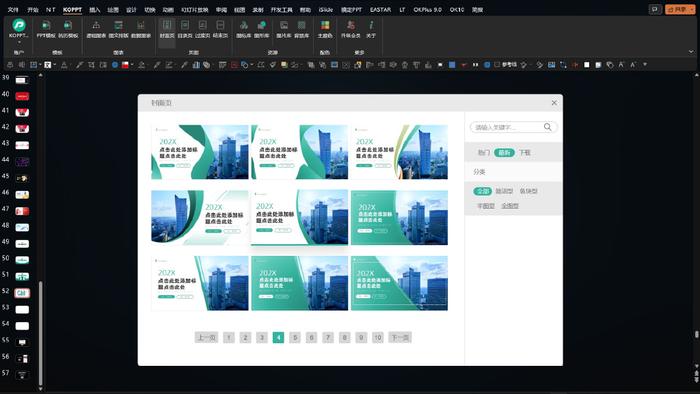Viewport: 700px width, 394px height.
Task: Expand the KOPPT account dropdown arrow
Action: pyautogui.click(x=19, y=42)
